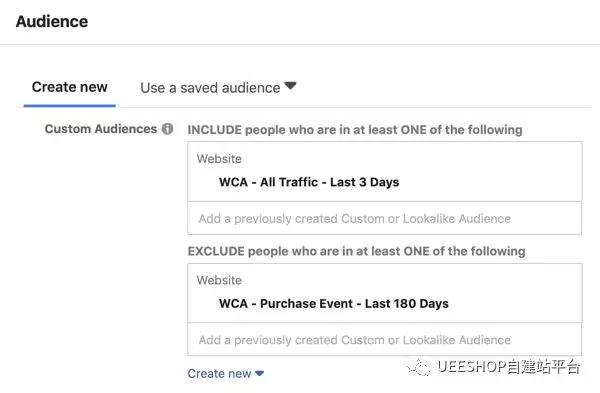Click the Website label in exclude box
Viewport: 600px width, 393px height.
tap(219, 280)
